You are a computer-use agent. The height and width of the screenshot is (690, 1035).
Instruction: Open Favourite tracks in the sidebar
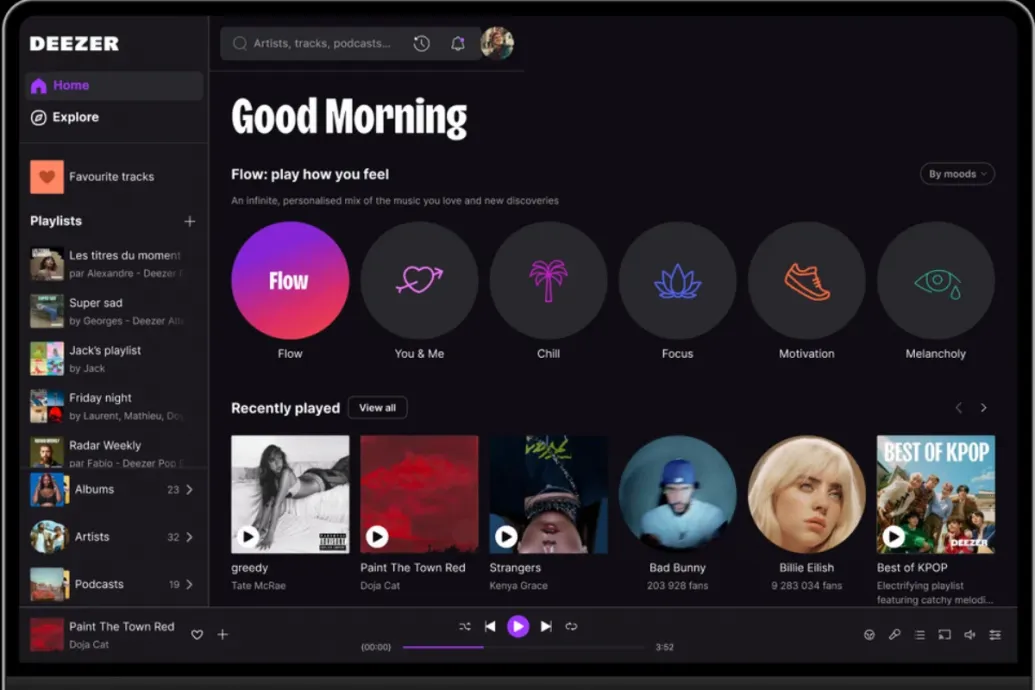coord(110,177)
